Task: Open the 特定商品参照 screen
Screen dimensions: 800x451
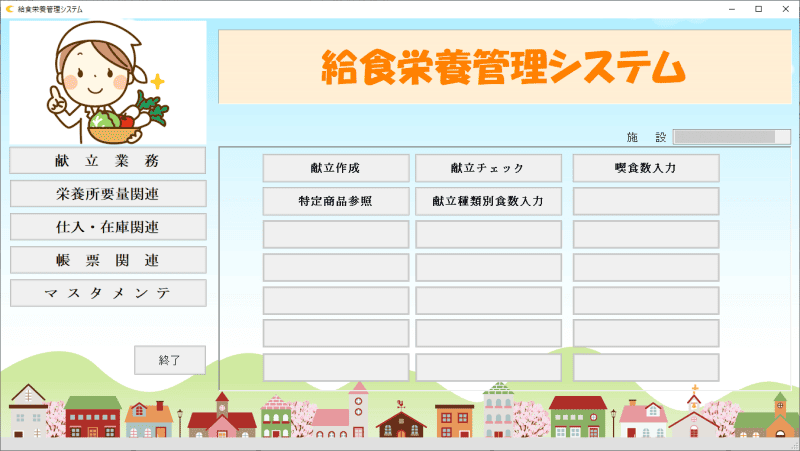Action: (x=336, y=201)
